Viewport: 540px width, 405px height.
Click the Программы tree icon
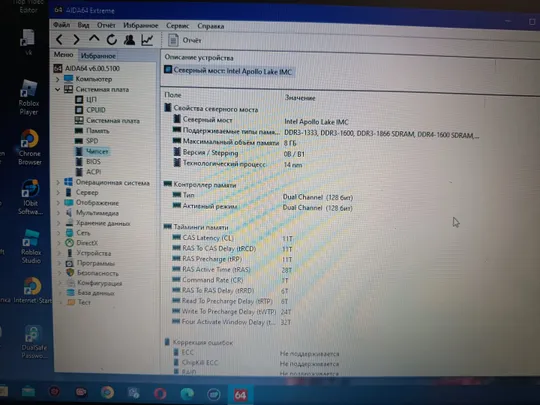[70, 263]
